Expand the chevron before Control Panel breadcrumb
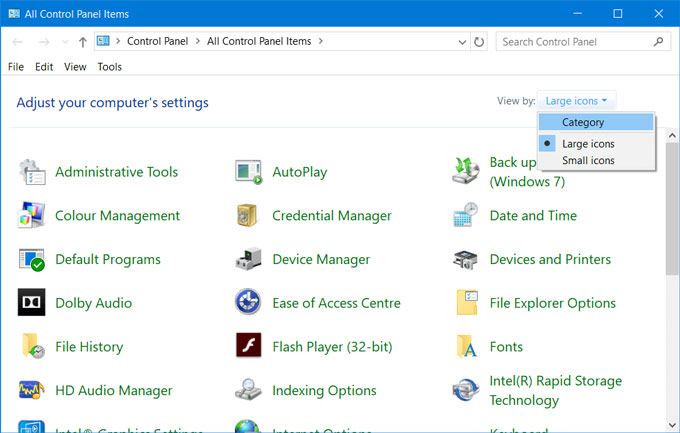The width and height of the screenshot is (680, 433). click(118, 41)
